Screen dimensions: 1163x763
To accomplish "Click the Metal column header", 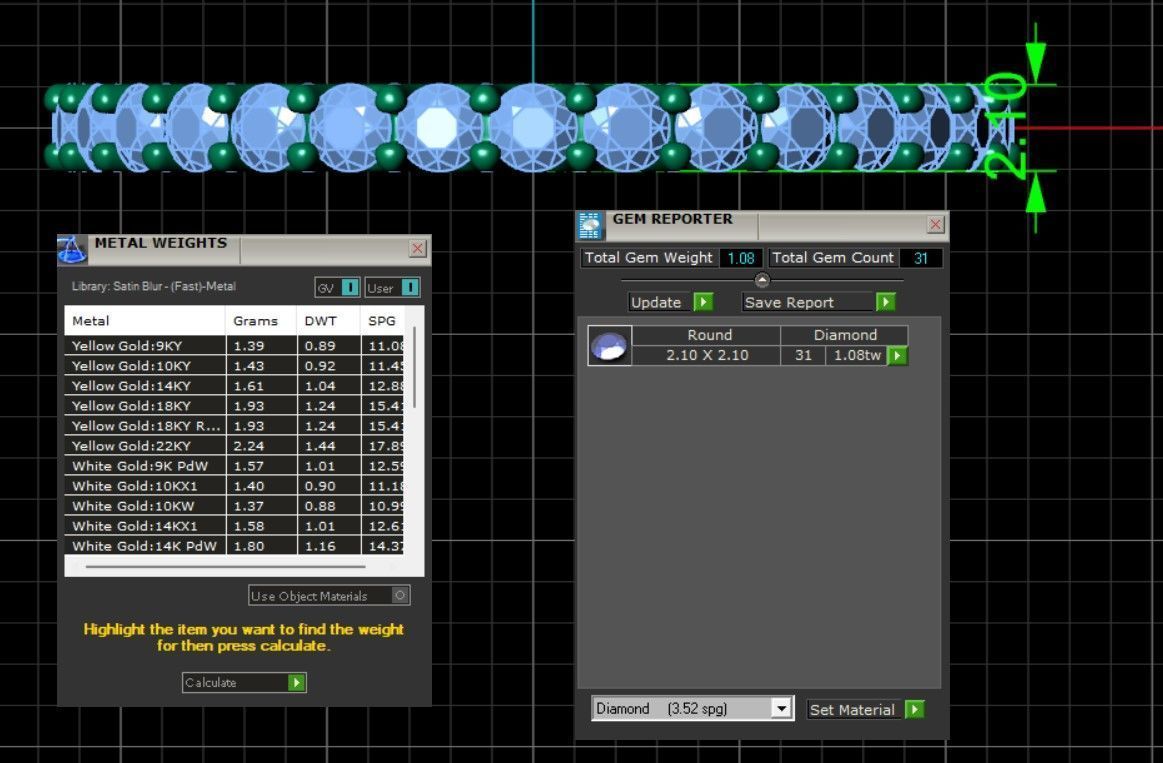I will [145, 321].
